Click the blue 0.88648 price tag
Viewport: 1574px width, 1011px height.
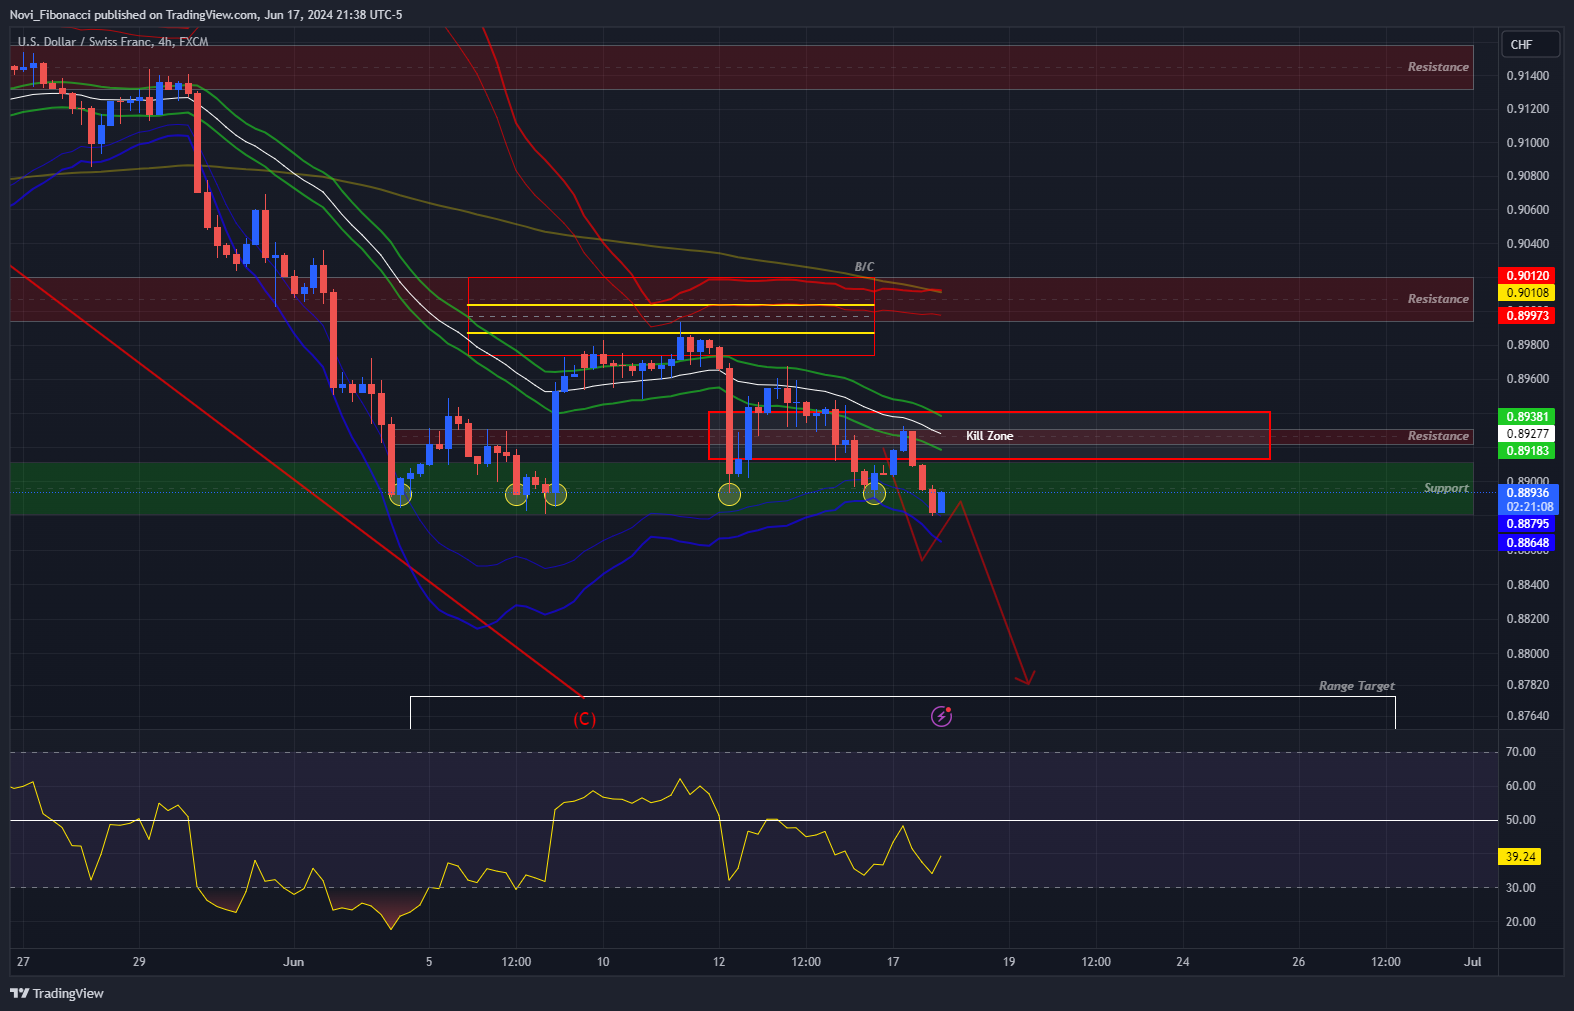click(x=1527, y=544)
